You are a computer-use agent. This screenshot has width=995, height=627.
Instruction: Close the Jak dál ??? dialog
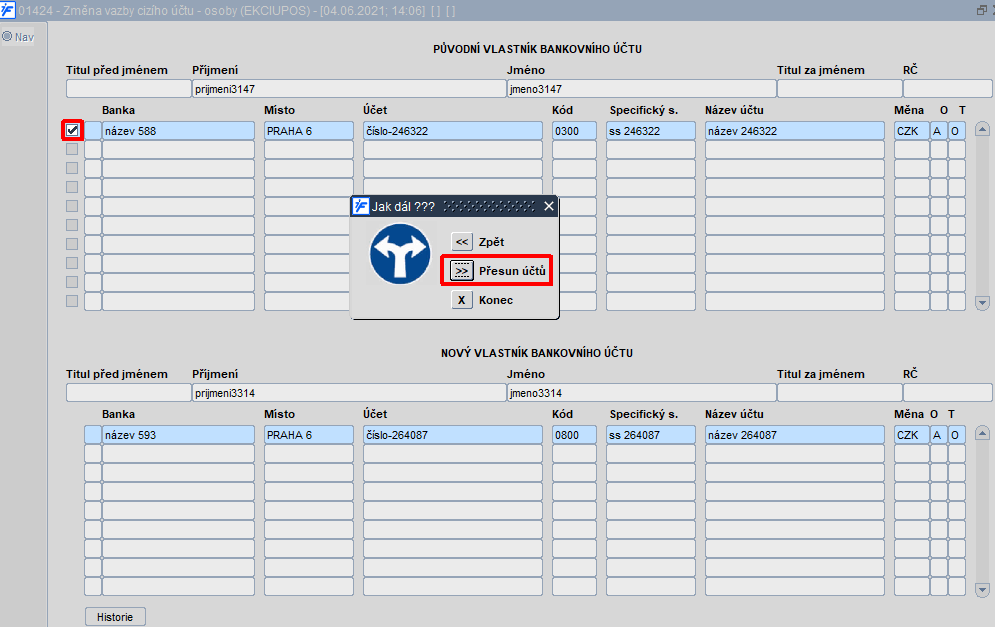[x=549, y=206]
